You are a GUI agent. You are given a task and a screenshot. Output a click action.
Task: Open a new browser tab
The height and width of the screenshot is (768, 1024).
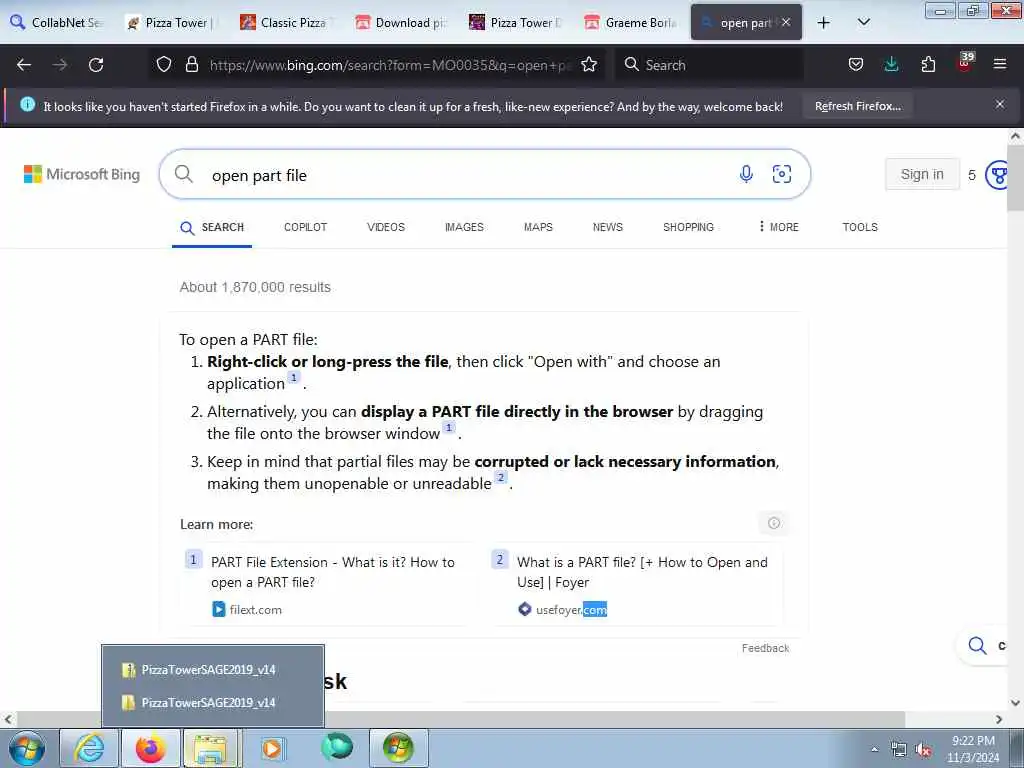pyautogui.click(x=824, y=23)
